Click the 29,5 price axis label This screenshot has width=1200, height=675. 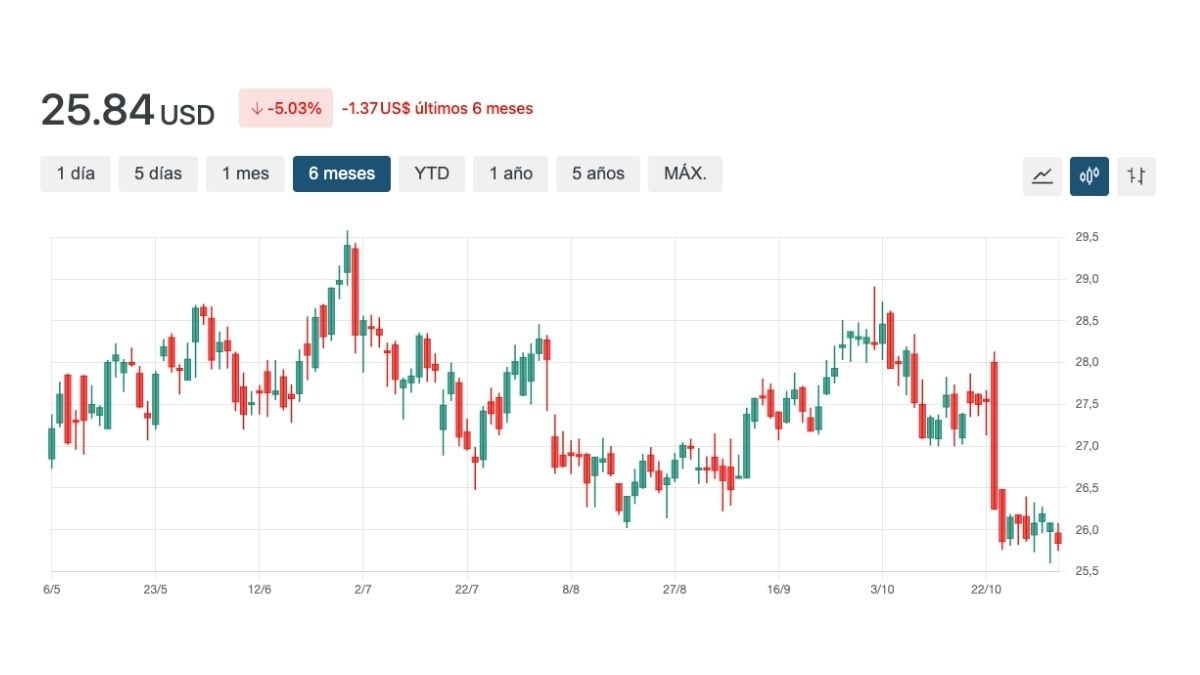point(1087,237)
